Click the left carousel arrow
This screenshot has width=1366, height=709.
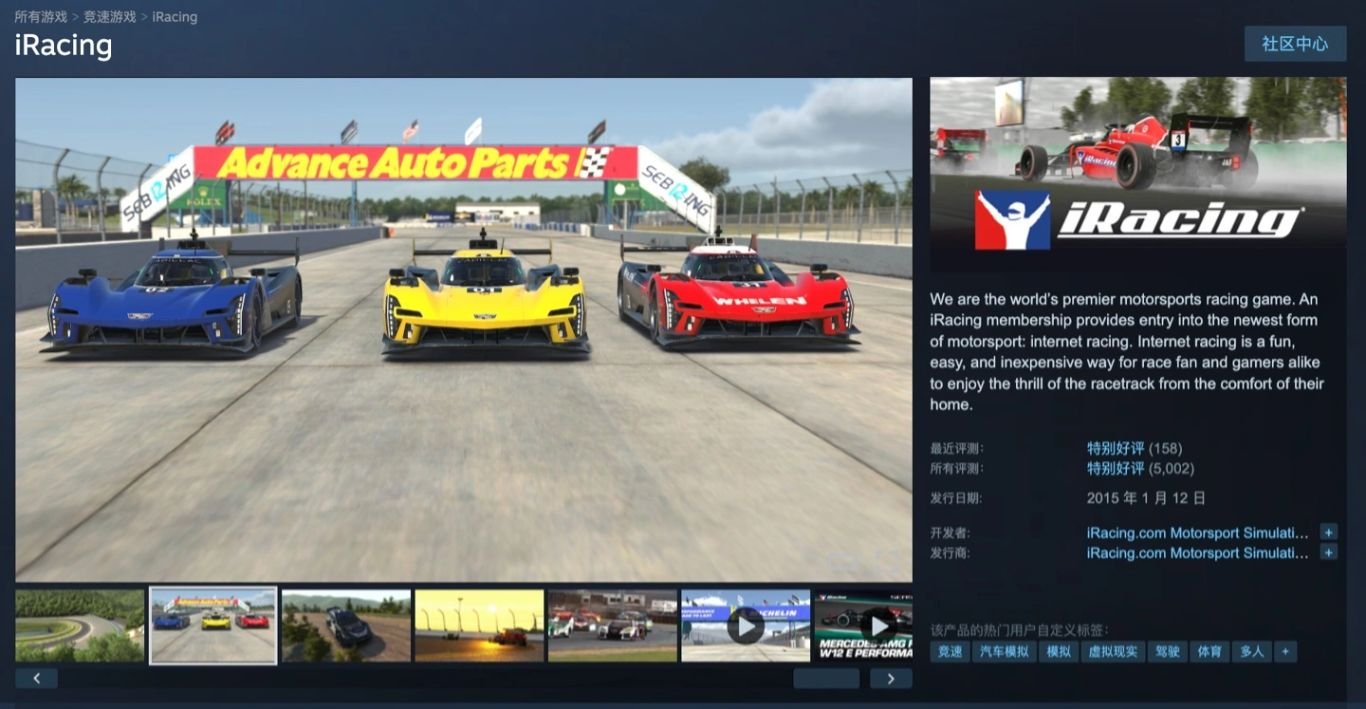click(x=37, y=678)
